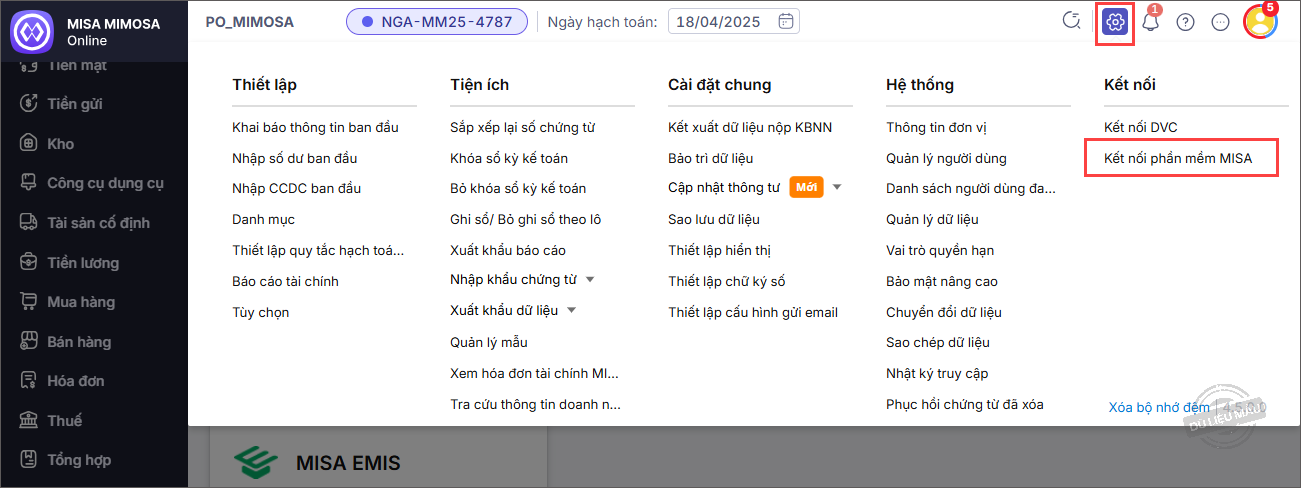This screenshot has width=1301, height=488.
Task: Expand Xuất khẩu dữ liệu submenu arrow
Action: [571, 310]
